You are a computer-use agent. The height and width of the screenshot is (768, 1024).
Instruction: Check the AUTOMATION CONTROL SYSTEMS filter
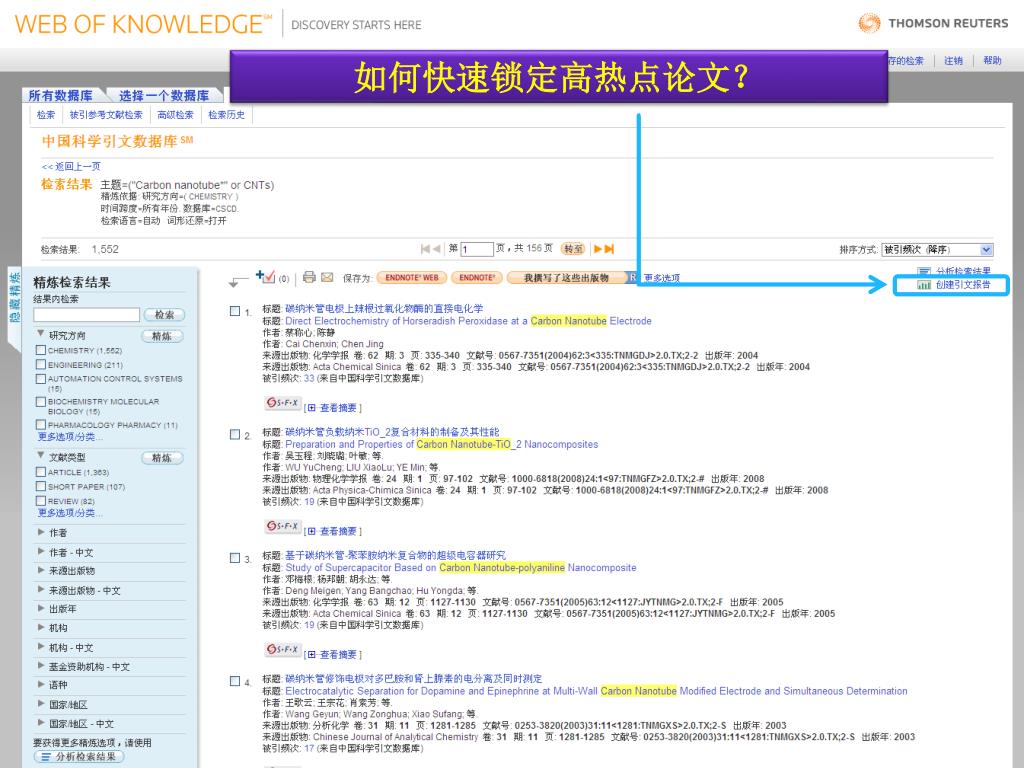(41, 379)
